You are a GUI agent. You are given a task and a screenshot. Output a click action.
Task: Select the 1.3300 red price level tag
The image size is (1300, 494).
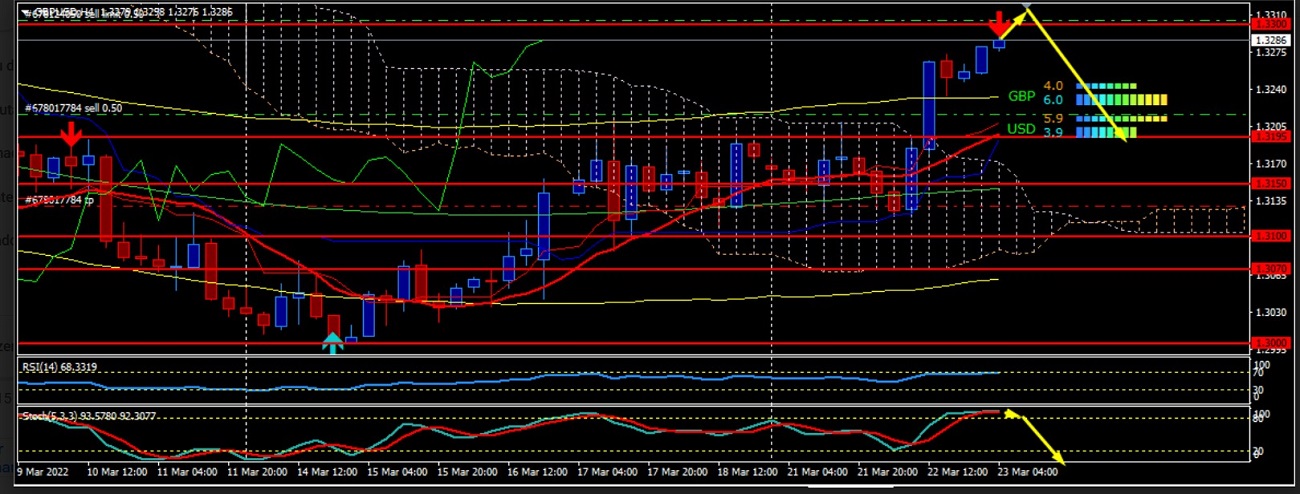coord(1270,23)
